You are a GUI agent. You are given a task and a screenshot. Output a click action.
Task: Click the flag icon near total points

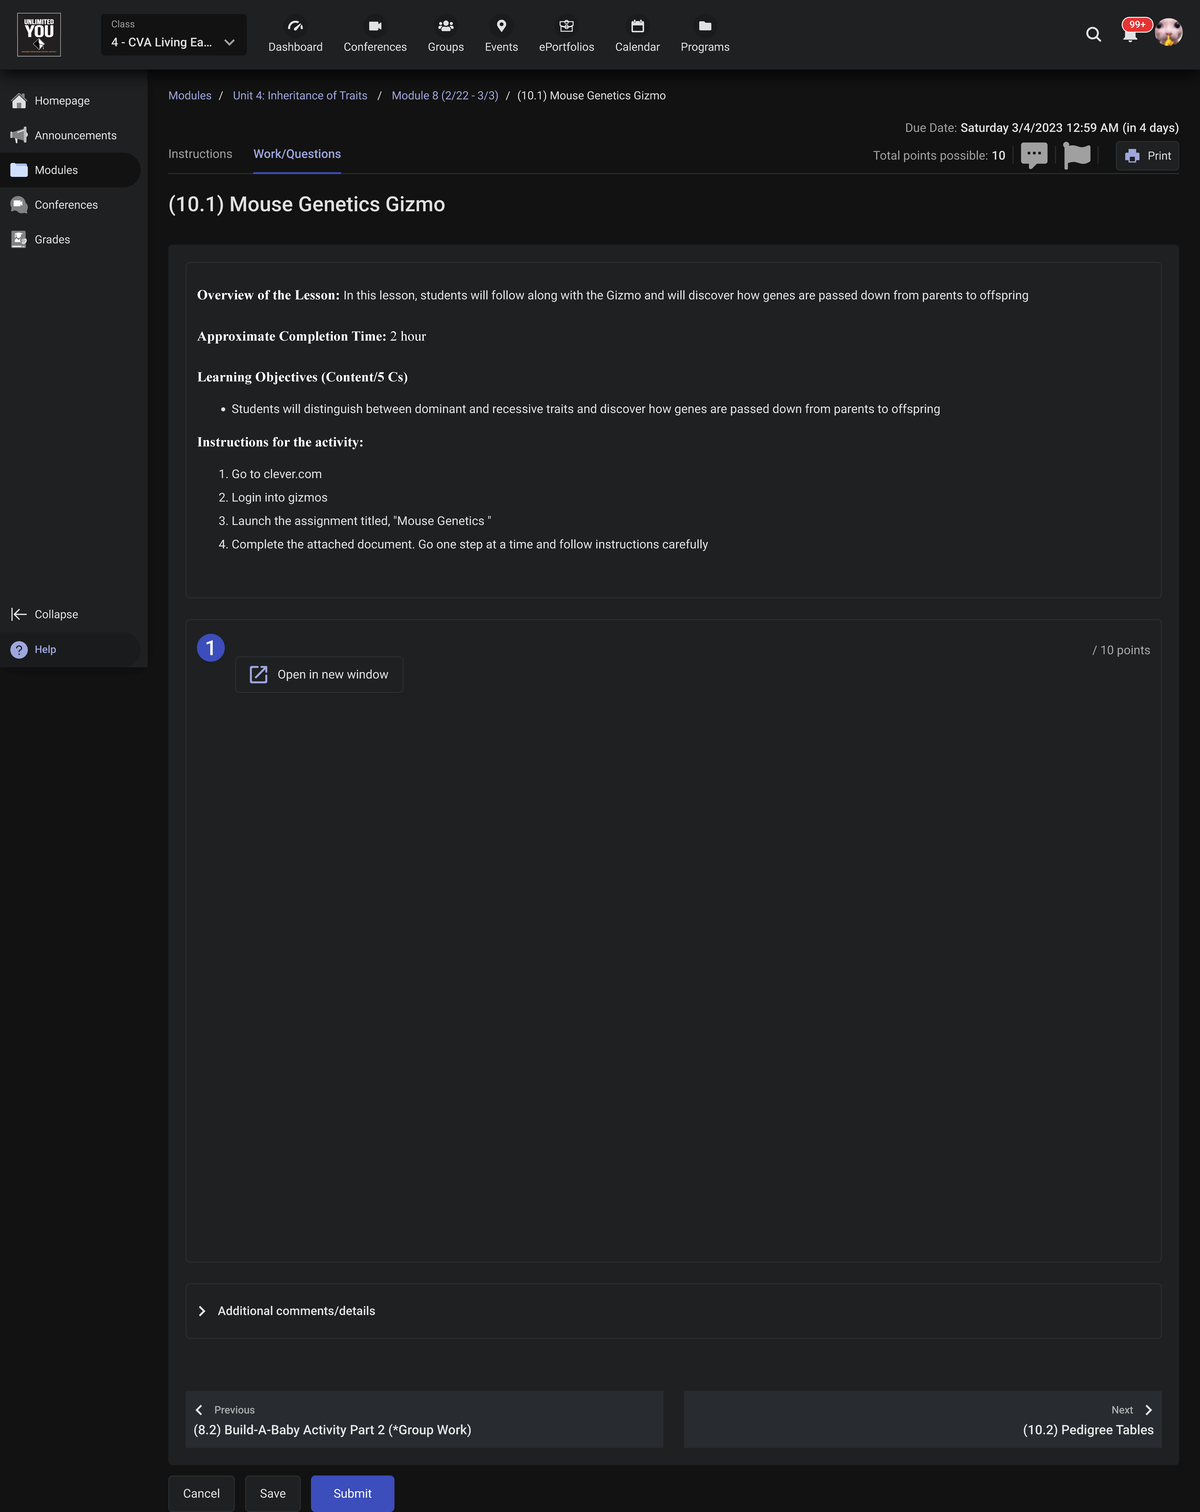point(1077,155)
